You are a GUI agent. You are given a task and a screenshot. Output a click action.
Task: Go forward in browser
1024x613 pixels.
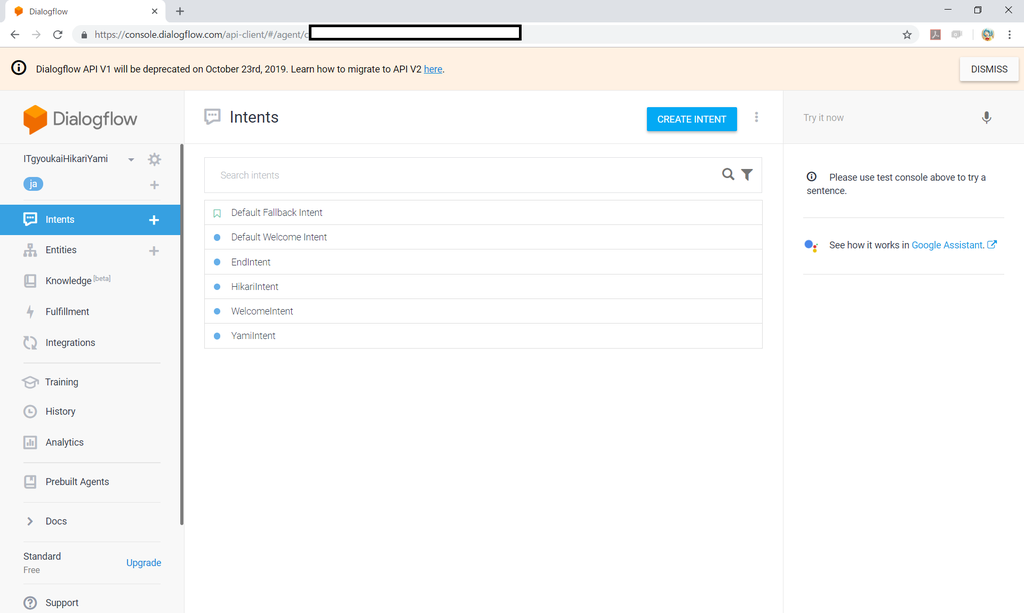36,35
